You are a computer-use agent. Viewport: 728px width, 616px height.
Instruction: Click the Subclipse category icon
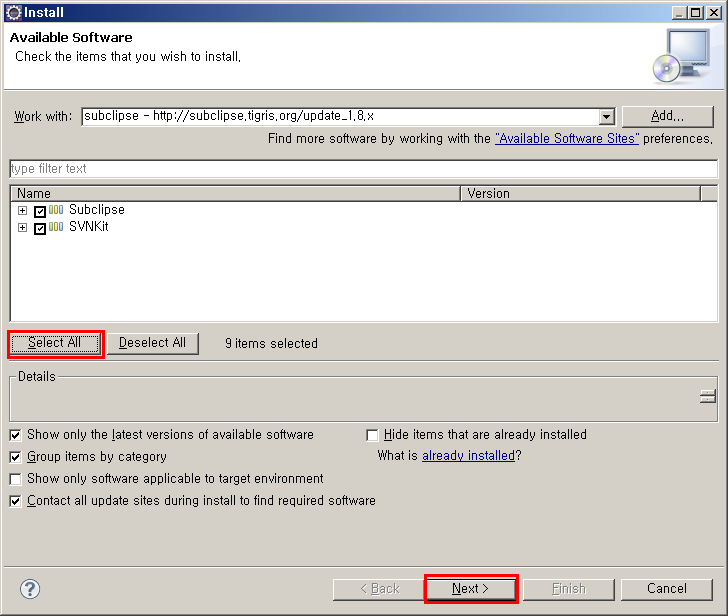tap(56, 210)
